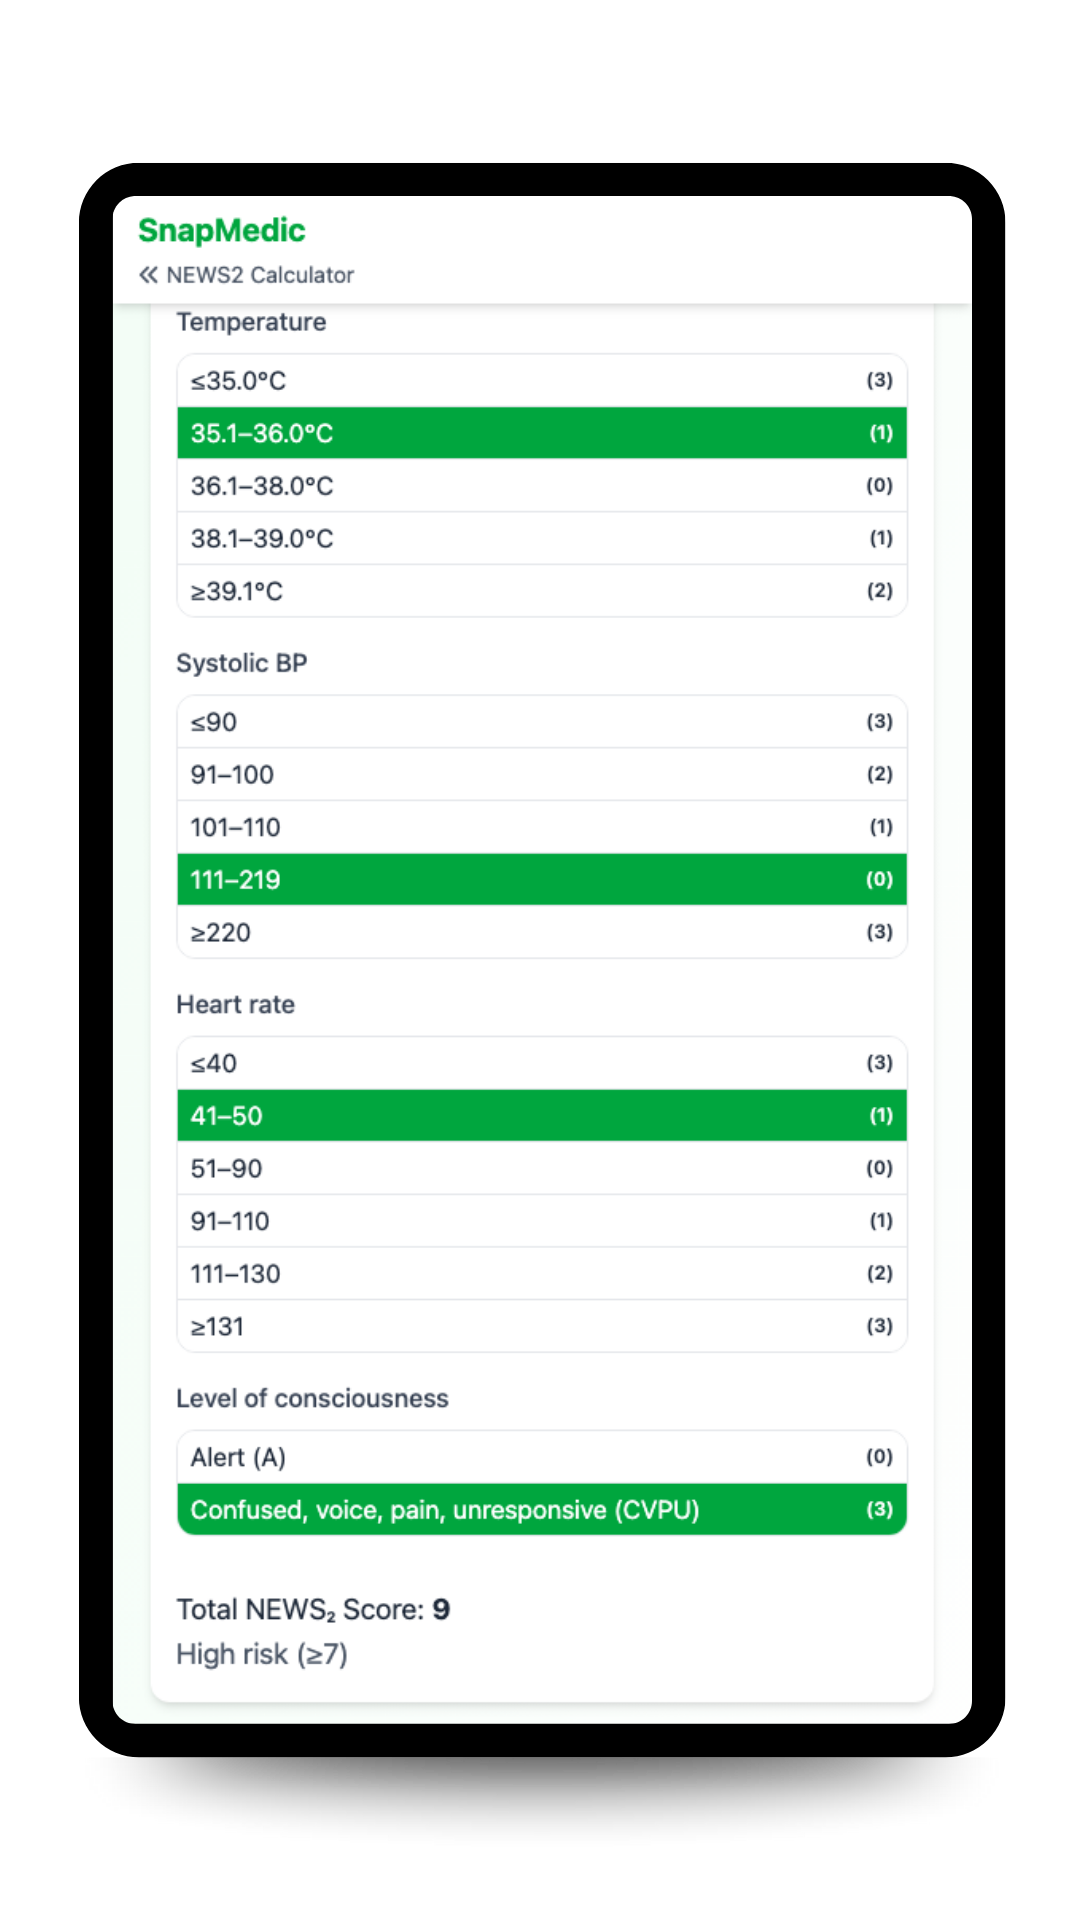Image resolution: width=1080 pixels, height=1920 pixels.
Task: Select heart rate ≤40 option
Action: (x=541, y=1063)
